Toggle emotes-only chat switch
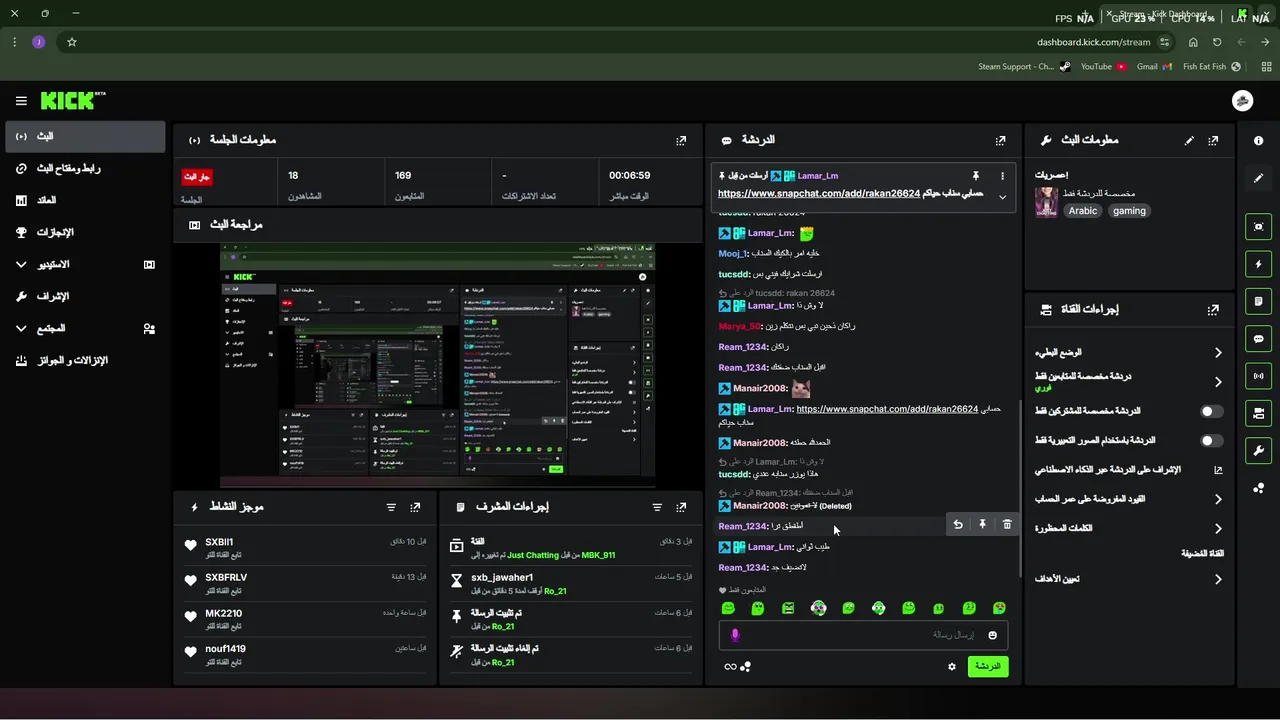 click(x=1212, y=440)
